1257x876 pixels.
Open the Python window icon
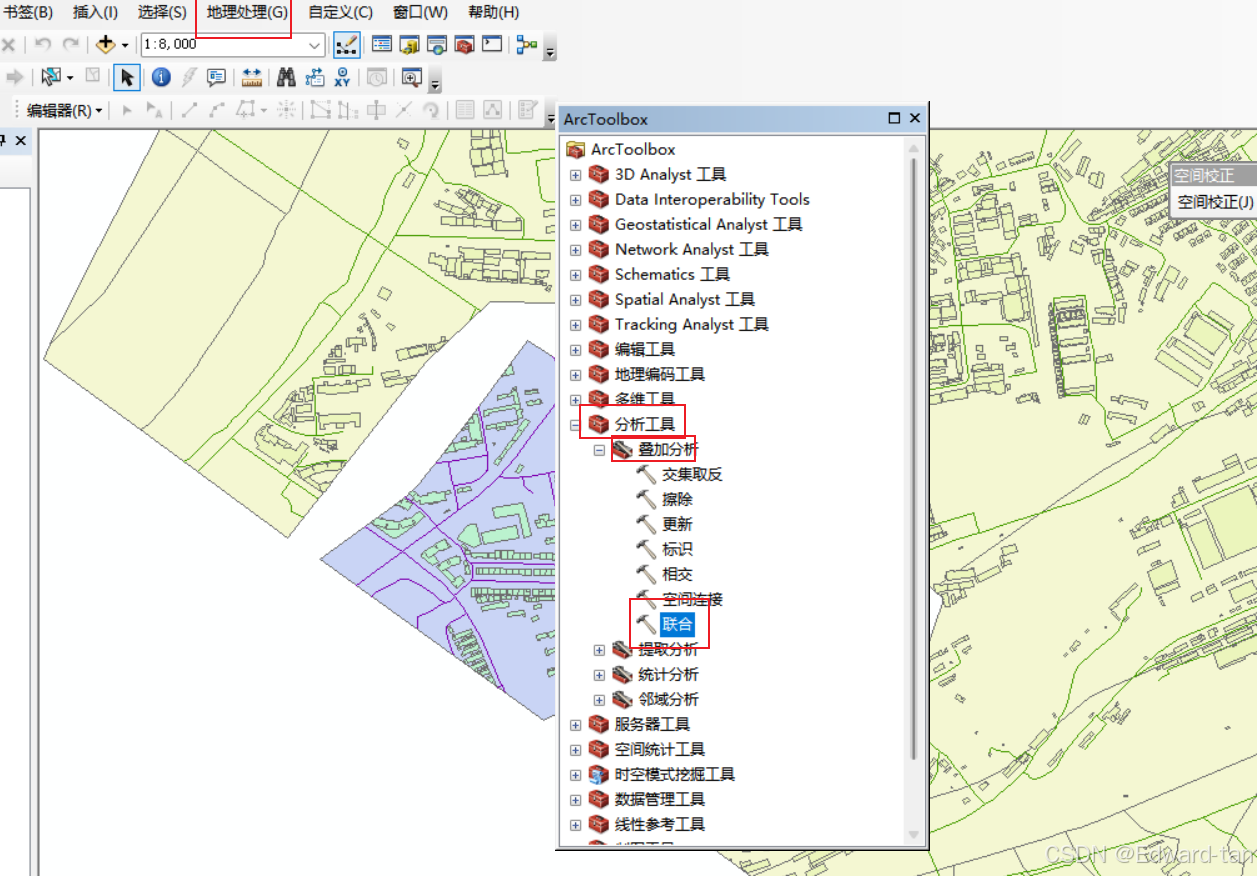tap(491, 44)
